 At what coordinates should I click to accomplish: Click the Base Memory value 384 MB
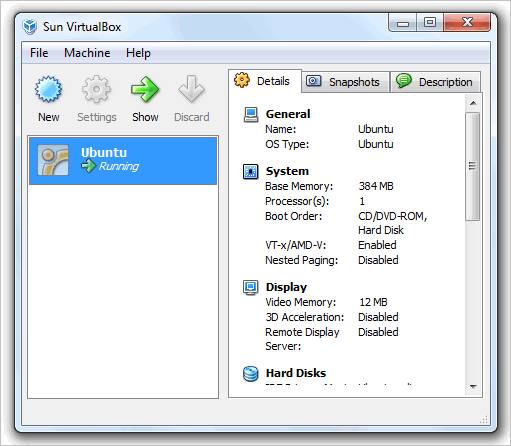coord(376,186)
